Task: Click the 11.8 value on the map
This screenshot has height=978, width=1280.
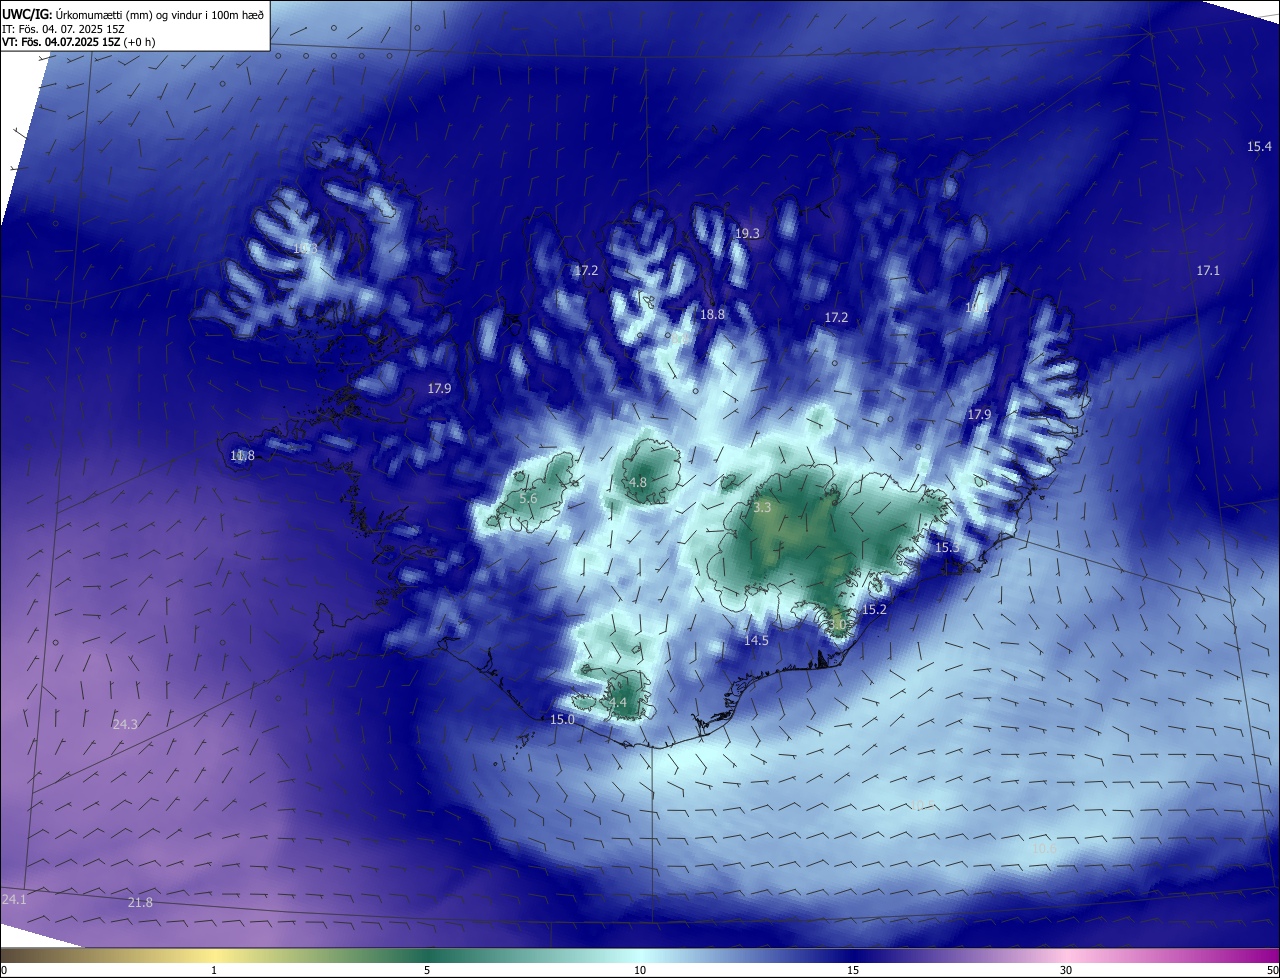Action: click(242, 456)
